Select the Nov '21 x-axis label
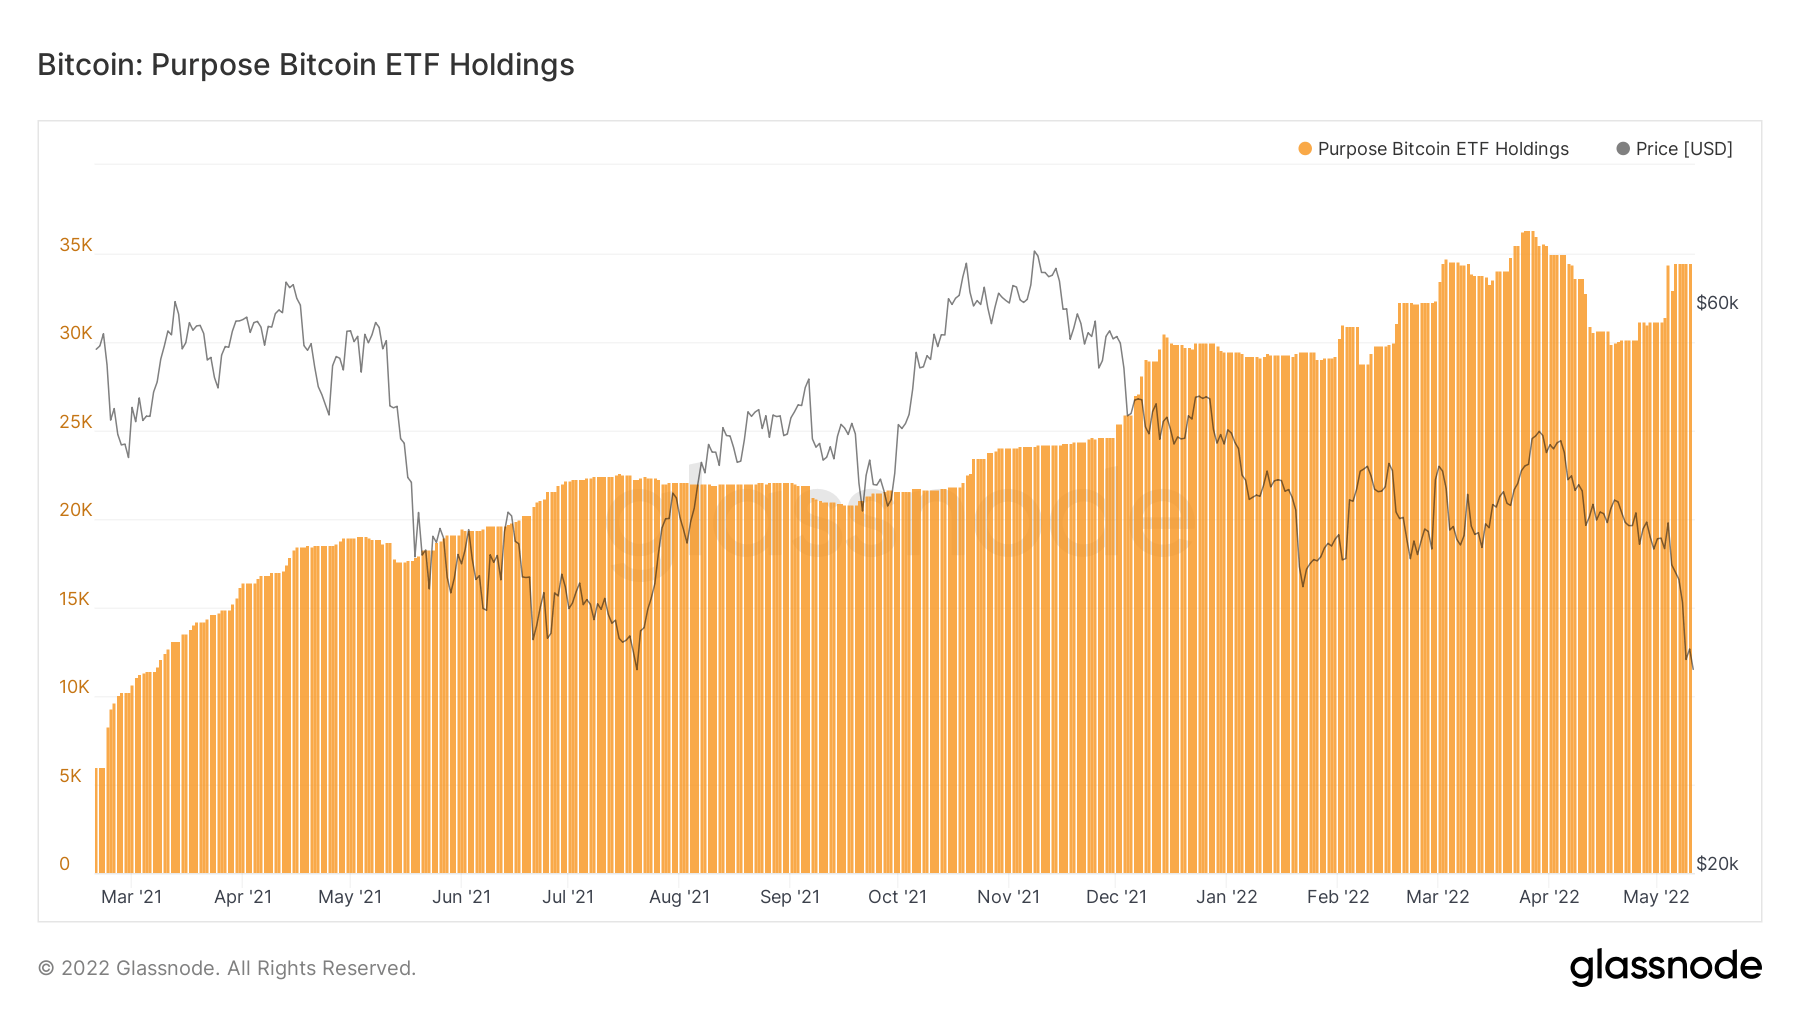The width and height of the screenshot is (1800, 1013). (x=1008, y=897)
